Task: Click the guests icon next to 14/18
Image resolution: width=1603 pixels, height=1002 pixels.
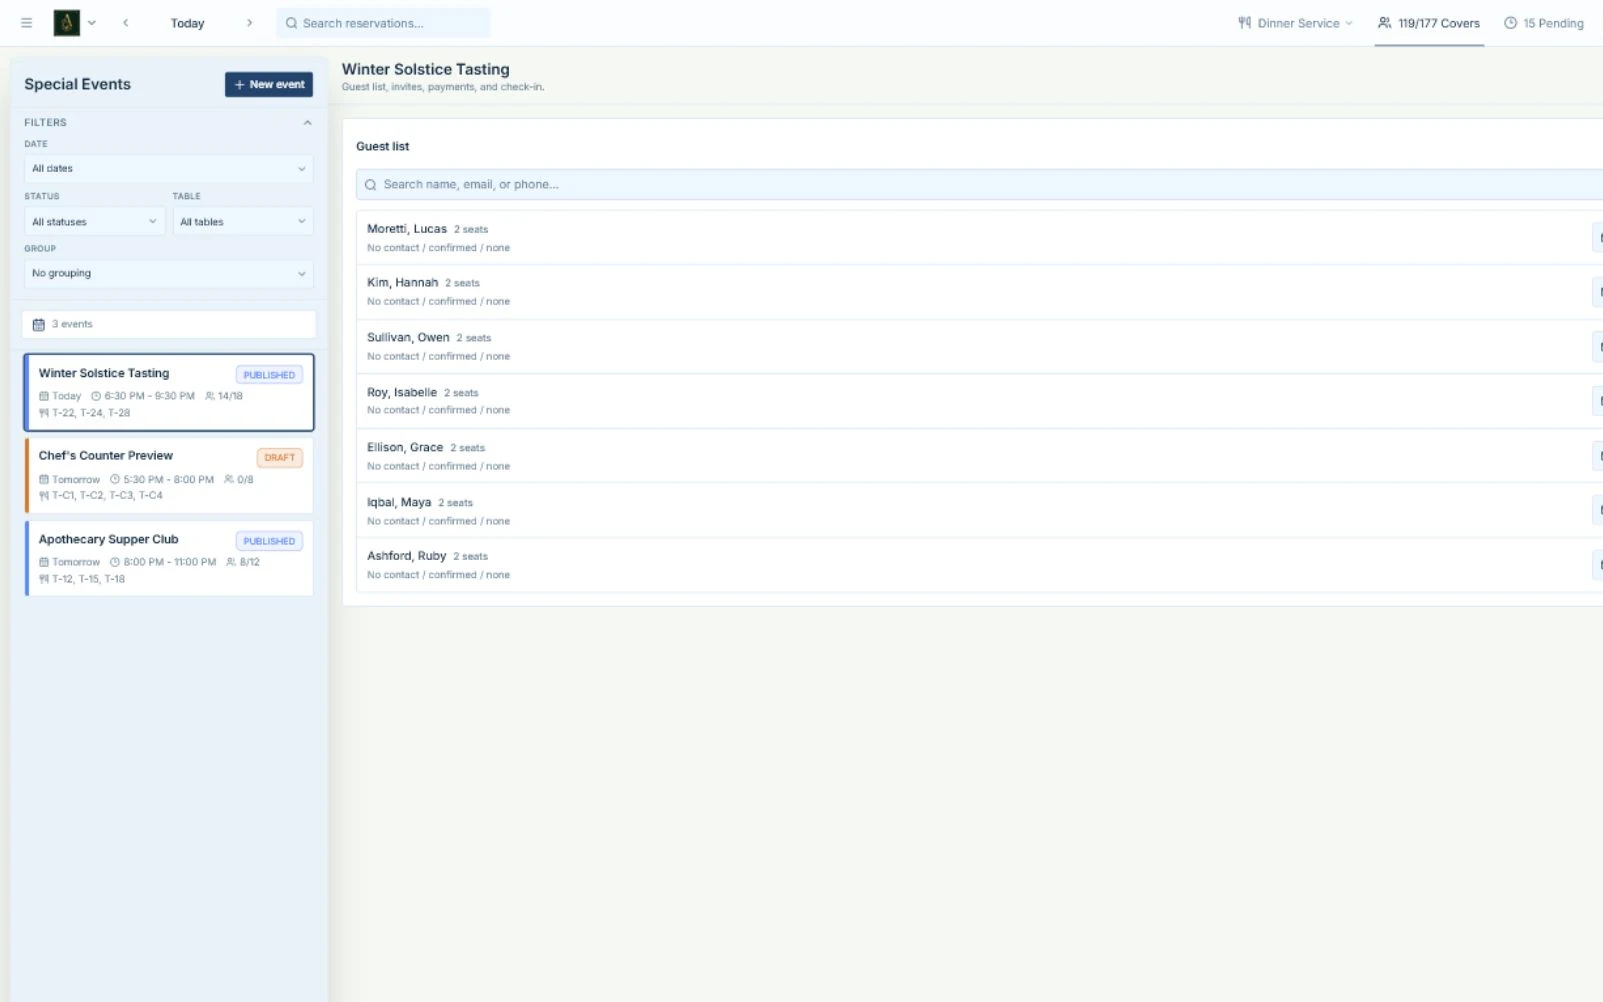Action: point(210,396)
